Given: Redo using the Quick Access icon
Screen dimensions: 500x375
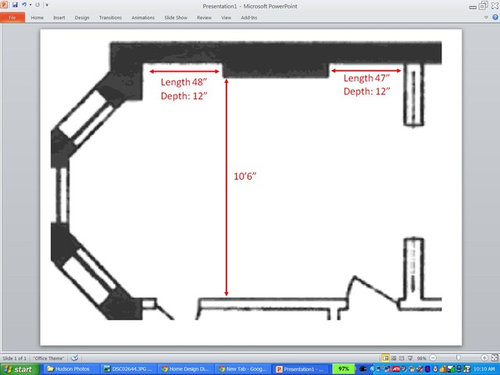Looking at the screenshot, I should point(37,5).
